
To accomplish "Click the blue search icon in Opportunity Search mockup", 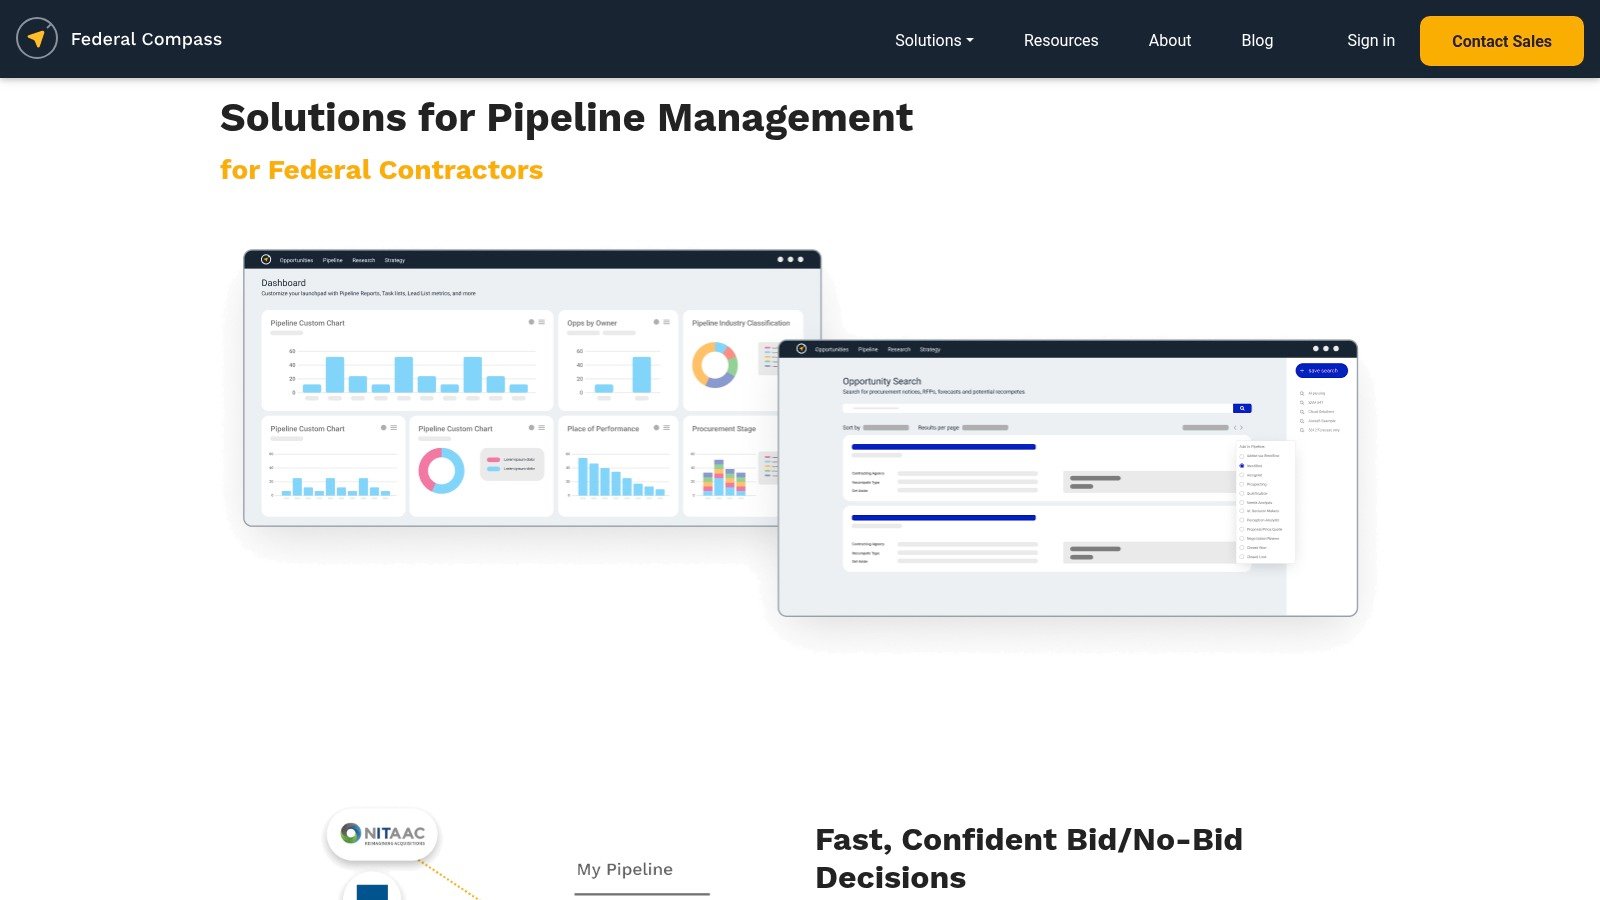I will pos(1242,408).
